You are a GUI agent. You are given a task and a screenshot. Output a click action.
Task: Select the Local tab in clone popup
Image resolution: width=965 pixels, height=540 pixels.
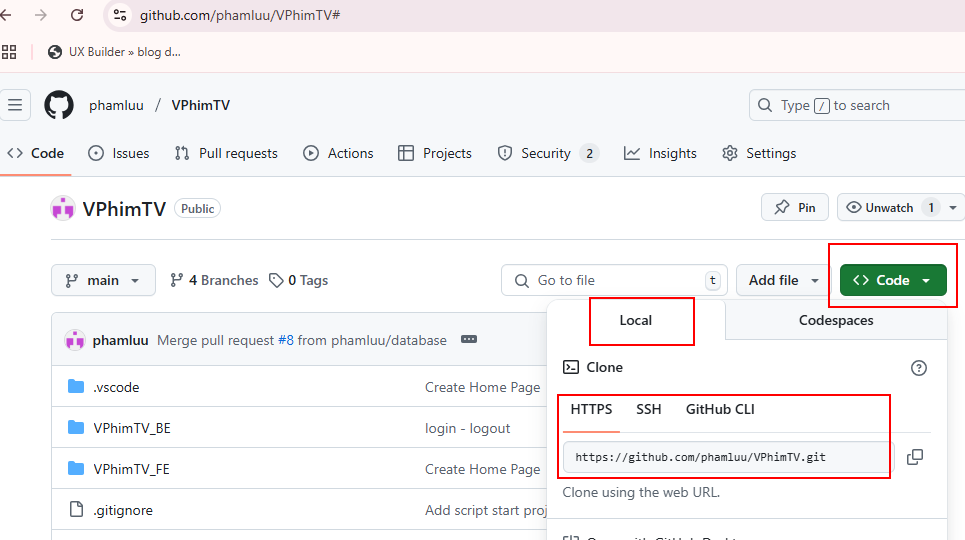pos(636,320)
